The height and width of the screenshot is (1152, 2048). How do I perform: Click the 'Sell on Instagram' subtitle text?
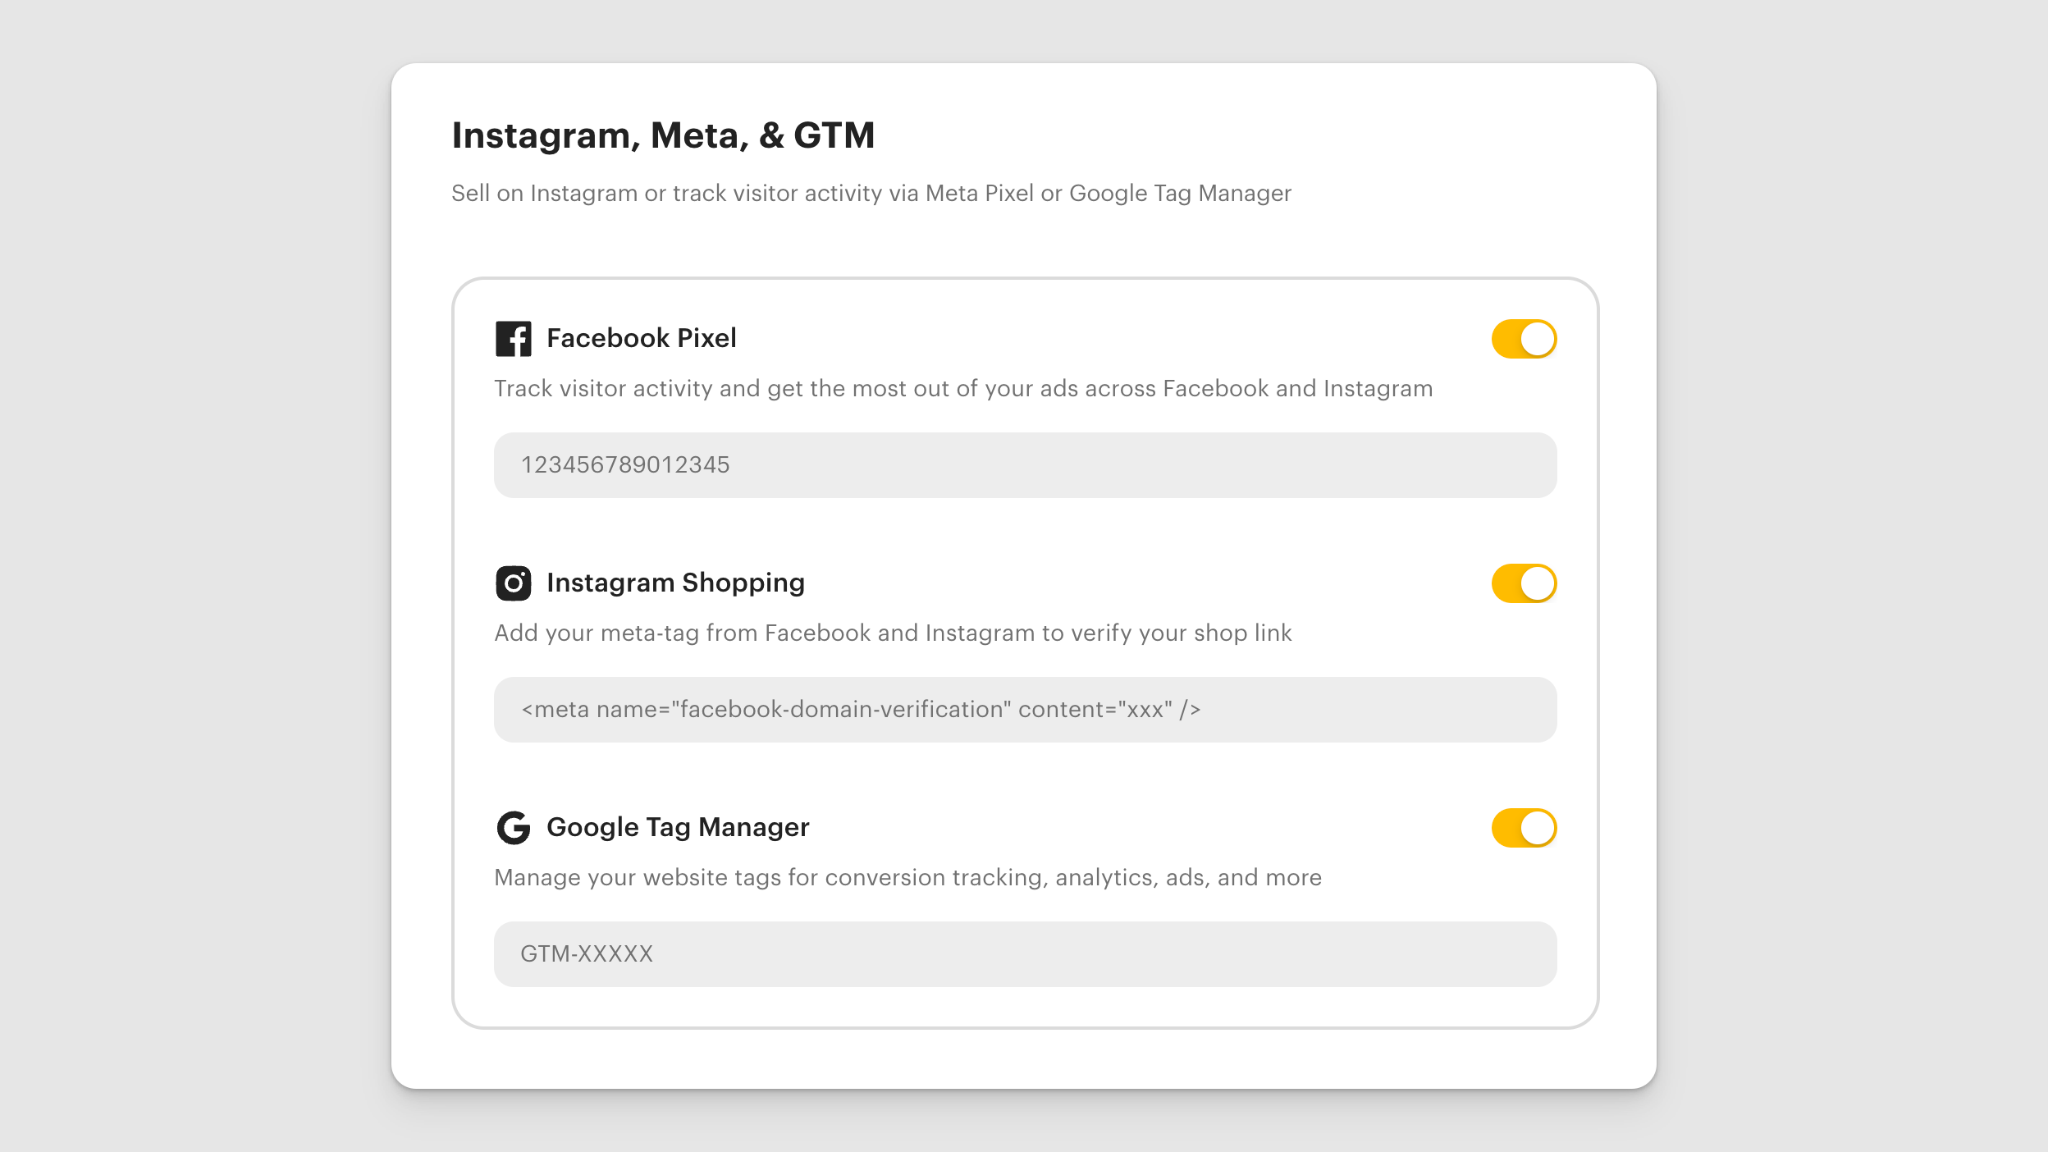tap(870, 193)
